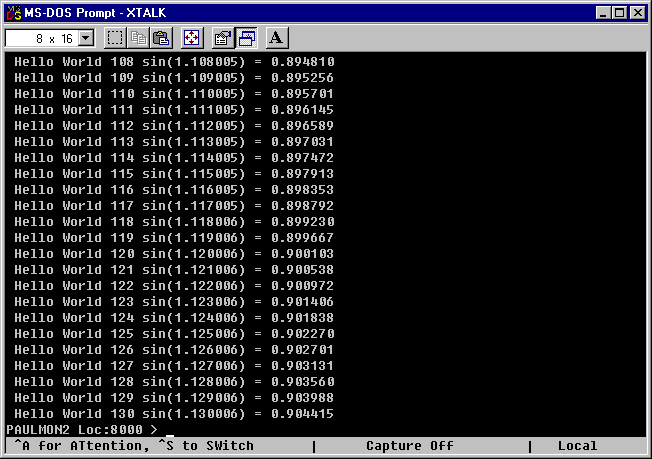Open Font settings with the A icon
Viewport: 652px width, 459px height.
coord(277,38)
